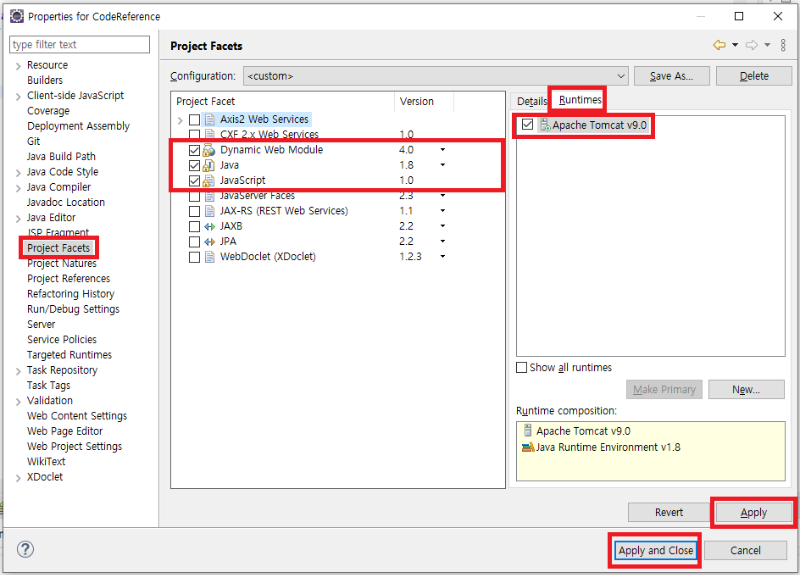Viewport: 800px width, 575px height.
Task: Click the Apply button
Action: pyautogui.click(x=754, y=512)
